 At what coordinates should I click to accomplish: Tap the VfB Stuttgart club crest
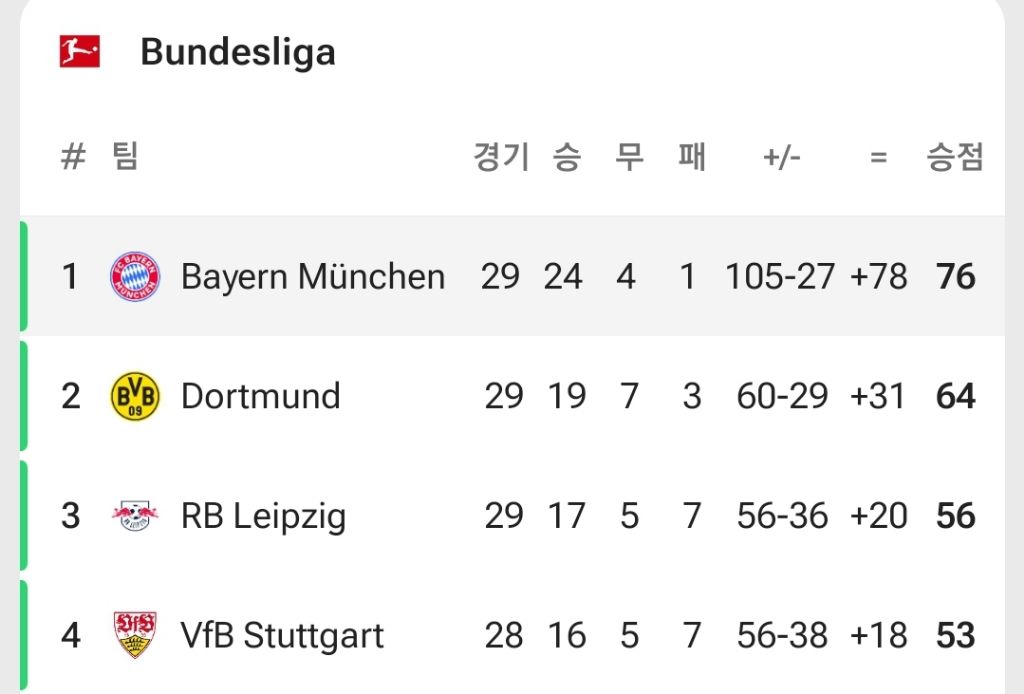pos(134,635)
